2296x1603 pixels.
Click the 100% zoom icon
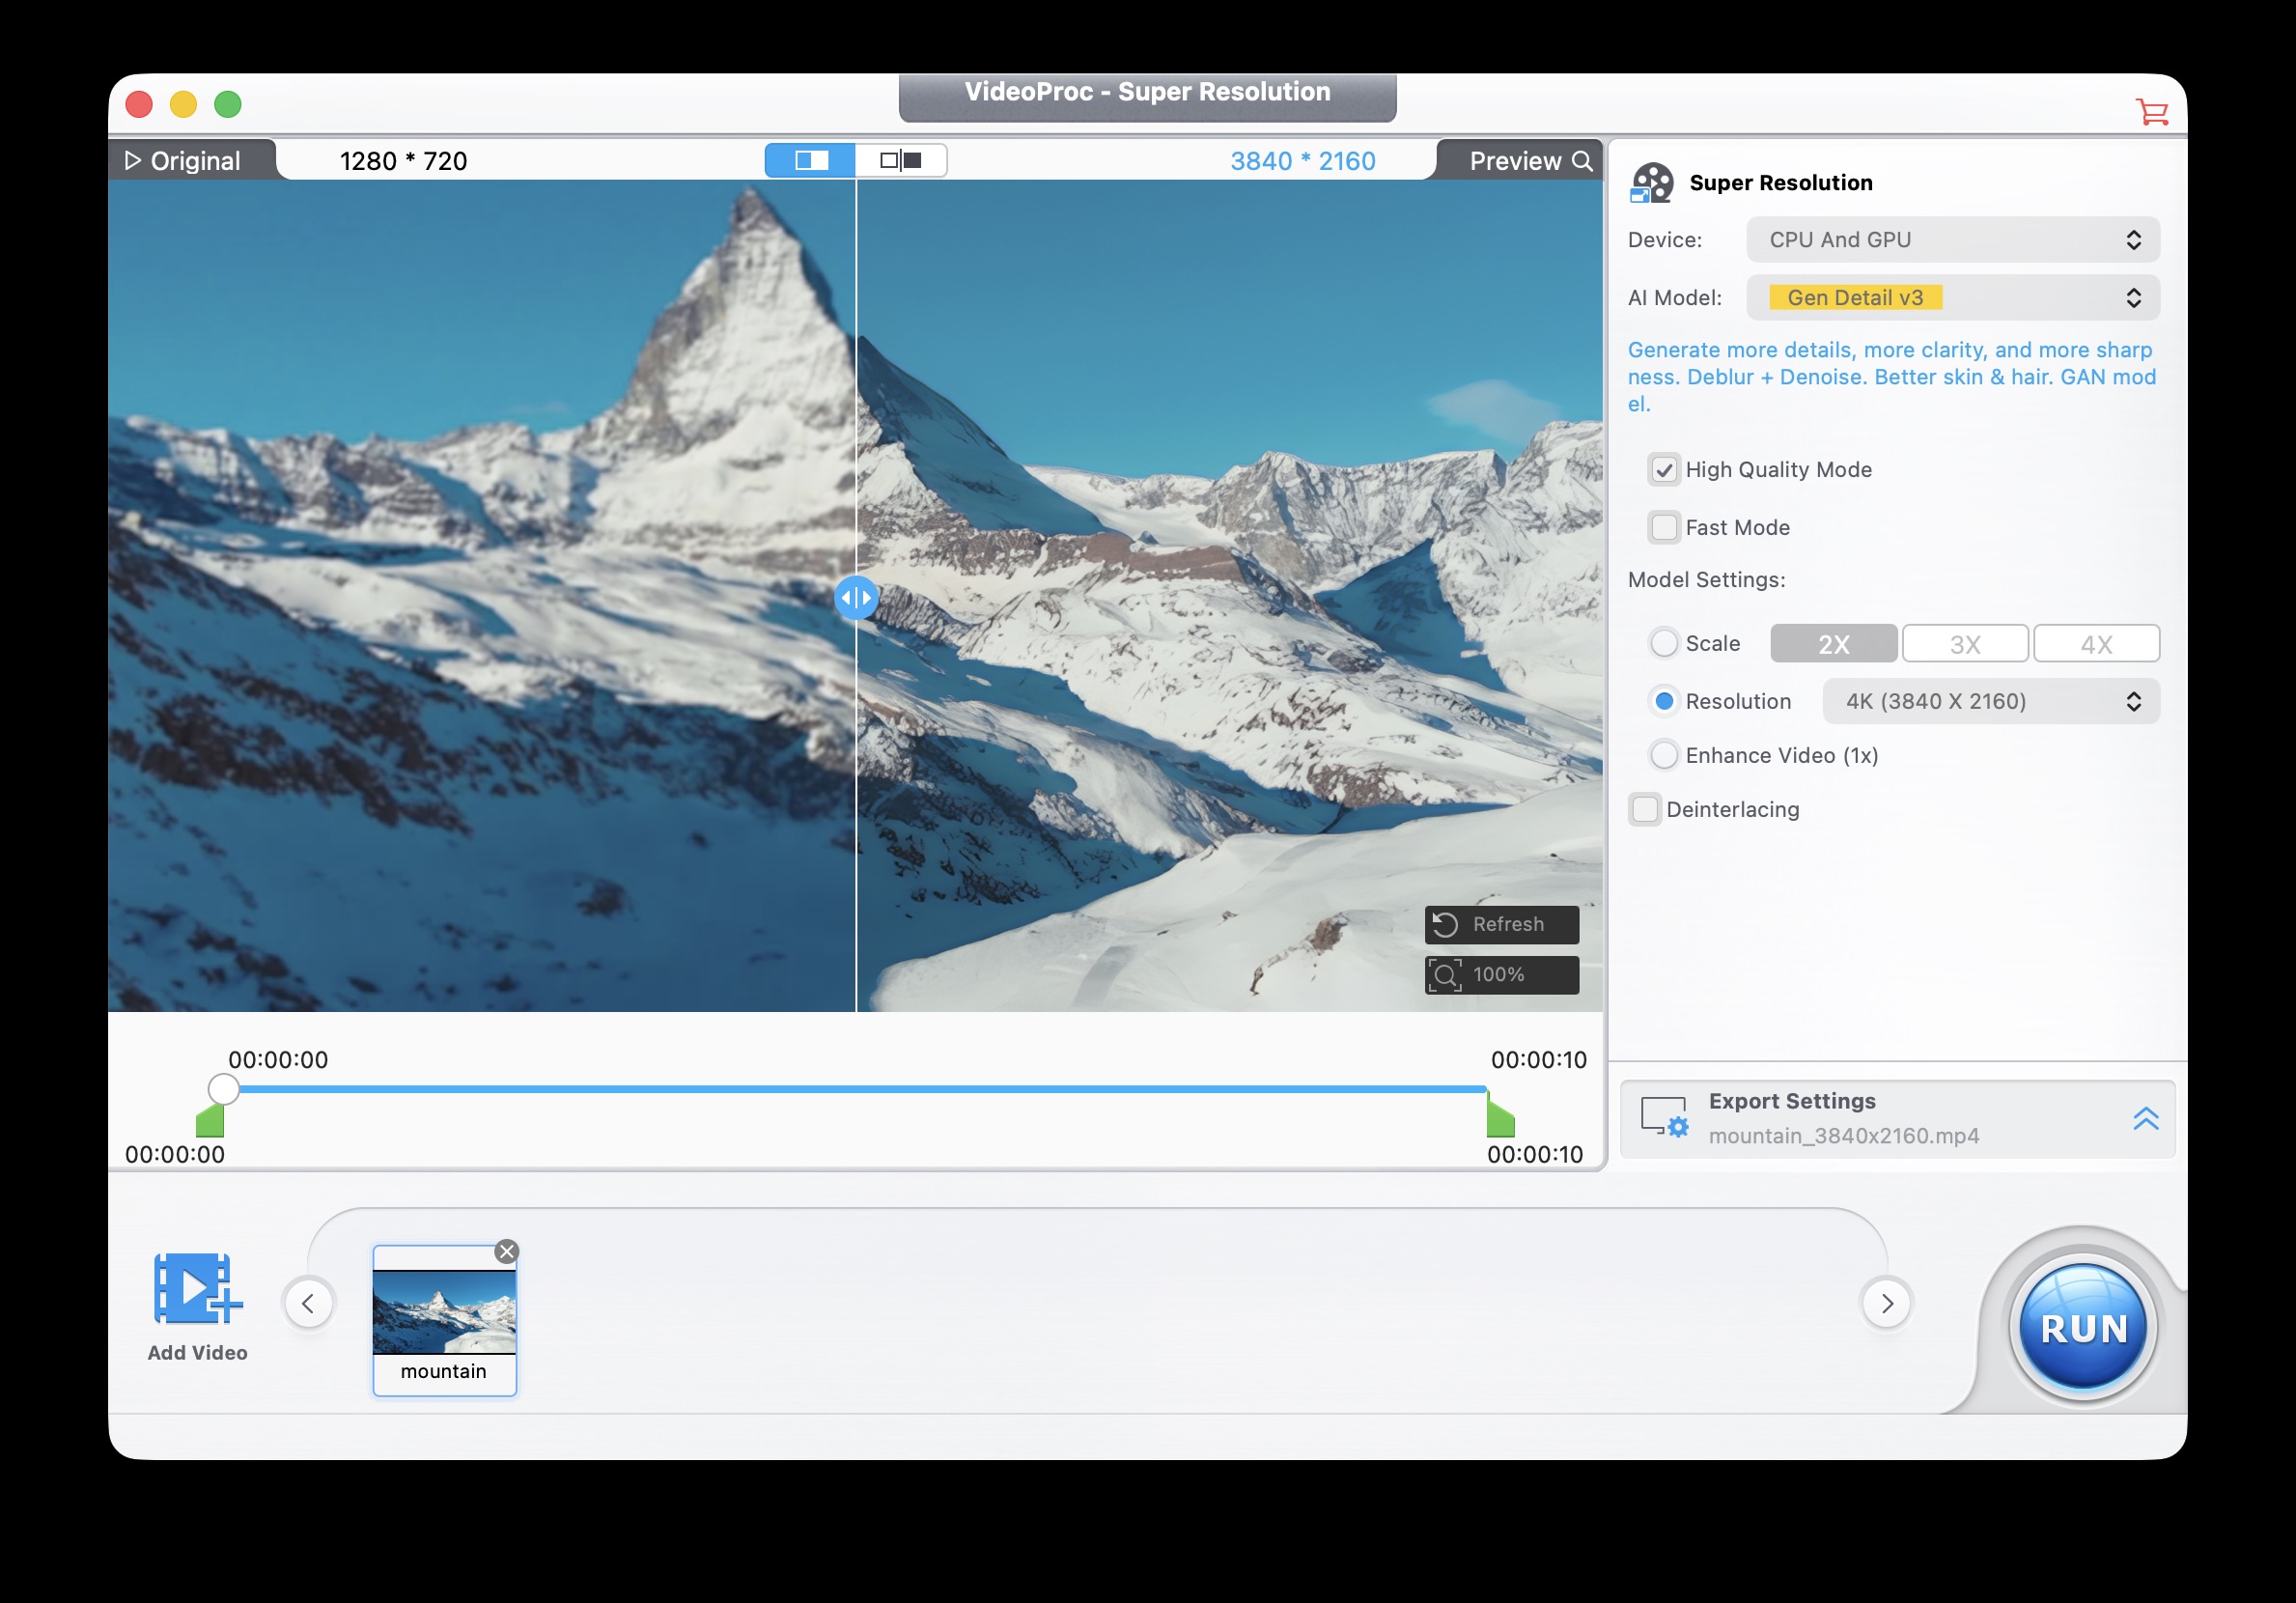point(1445,975)
